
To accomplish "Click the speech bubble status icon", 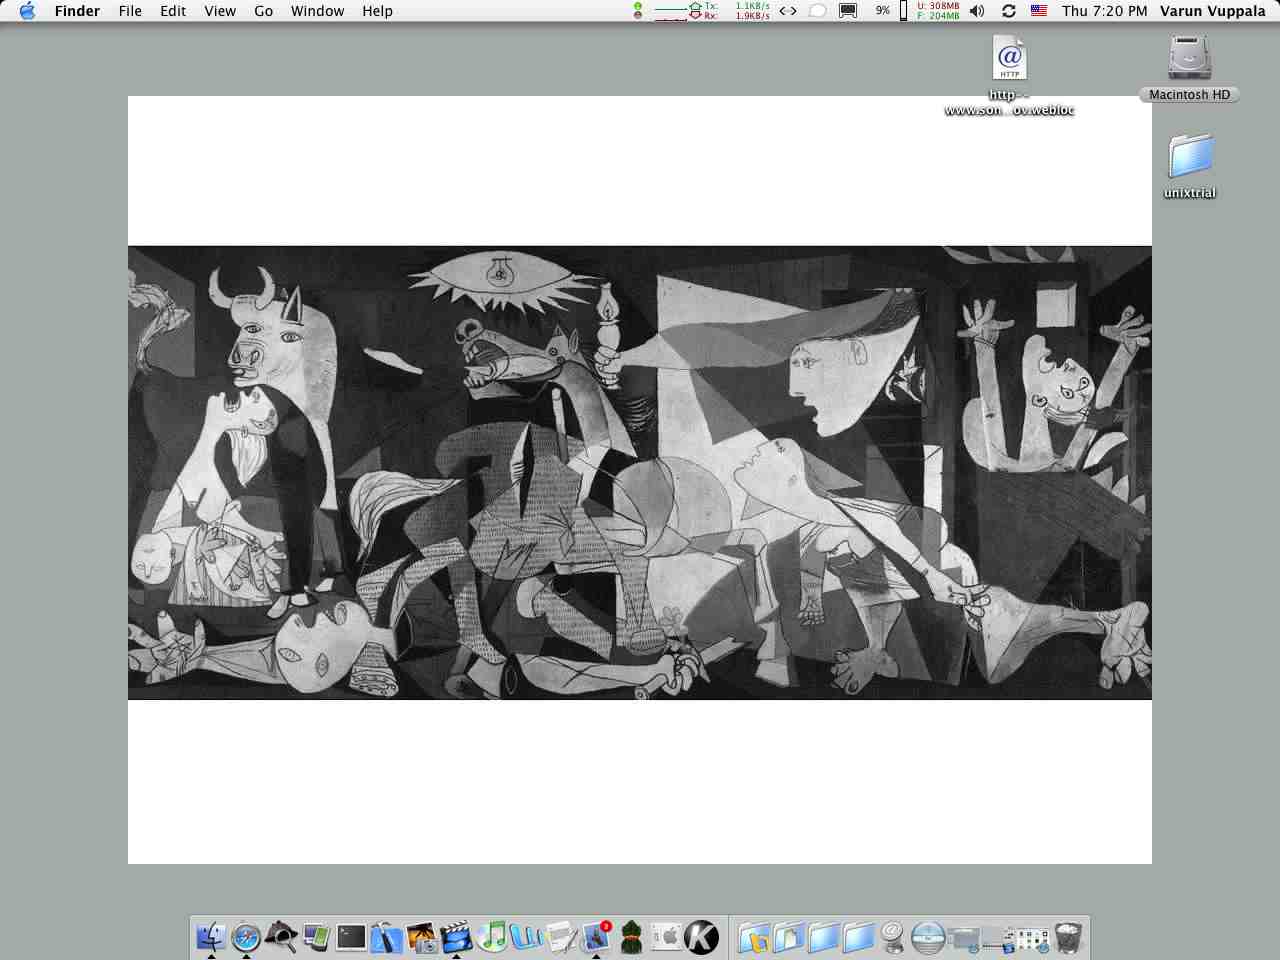I will pyautogui.click(x=817, y=11).
